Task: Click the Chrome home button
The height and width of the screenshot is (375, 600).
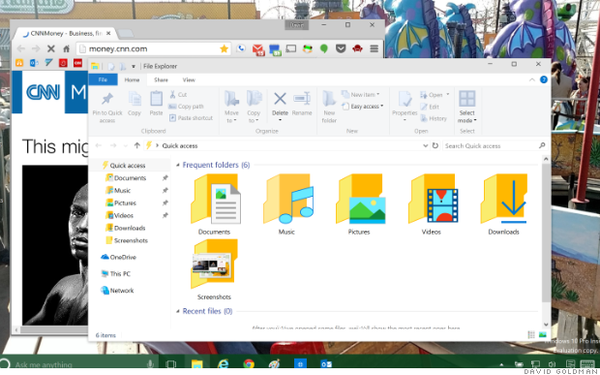Action: click(x=67, y=49)
